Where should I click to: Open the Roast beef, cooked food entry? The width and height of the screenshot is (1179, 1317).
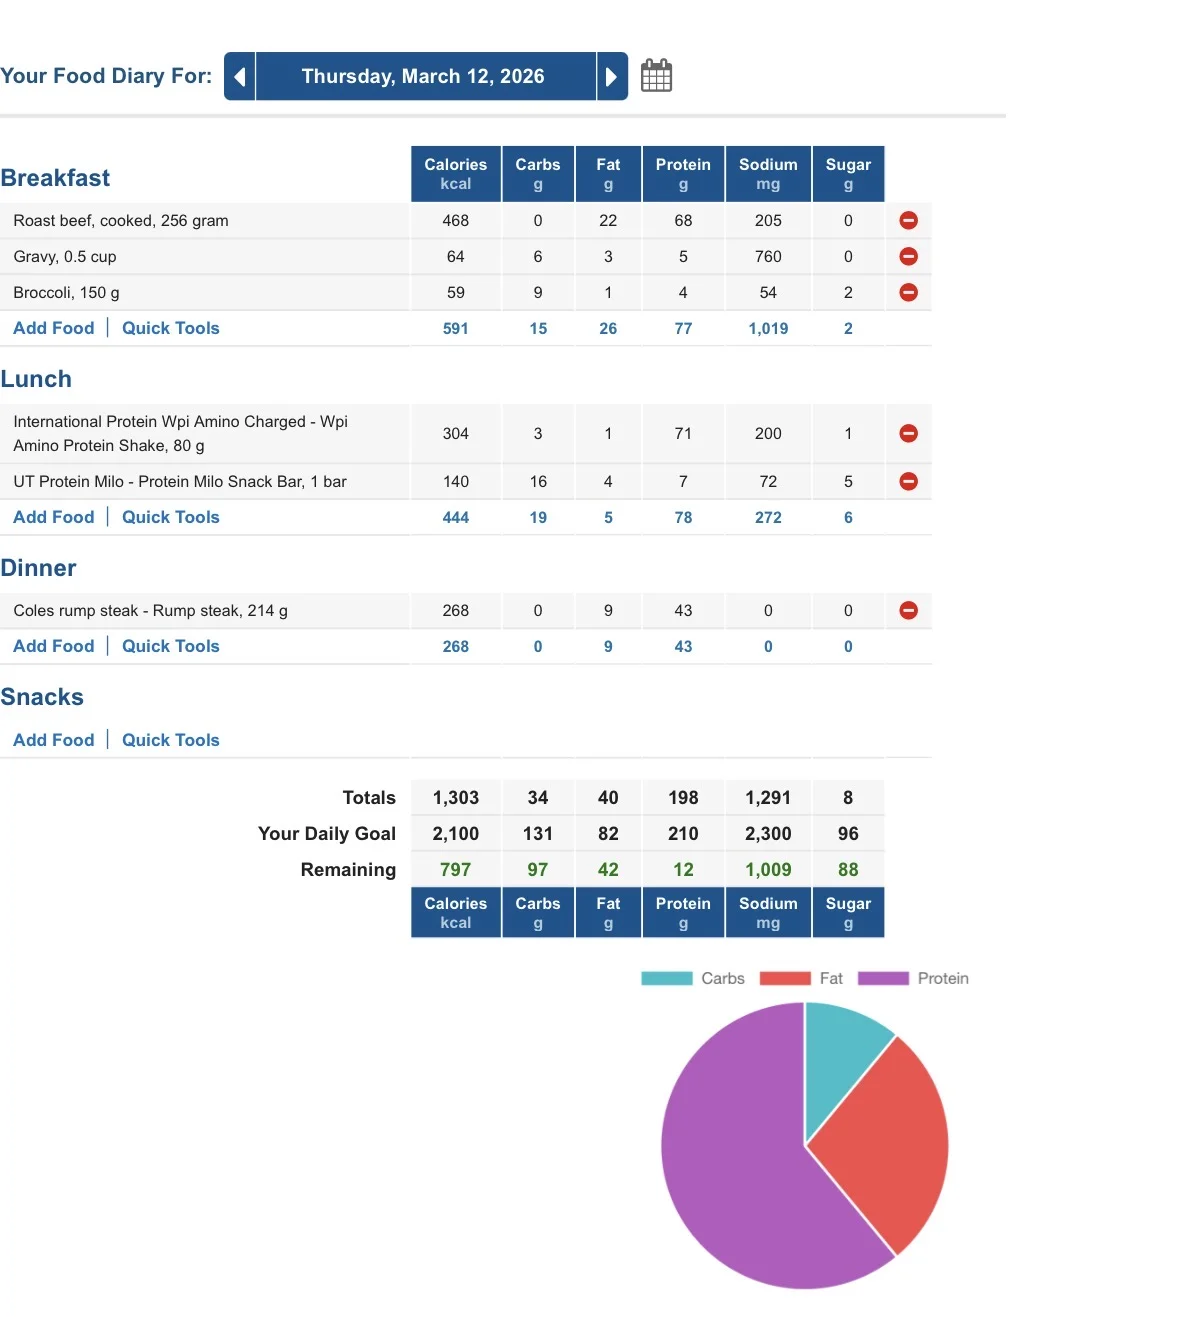tap(121, 221)
